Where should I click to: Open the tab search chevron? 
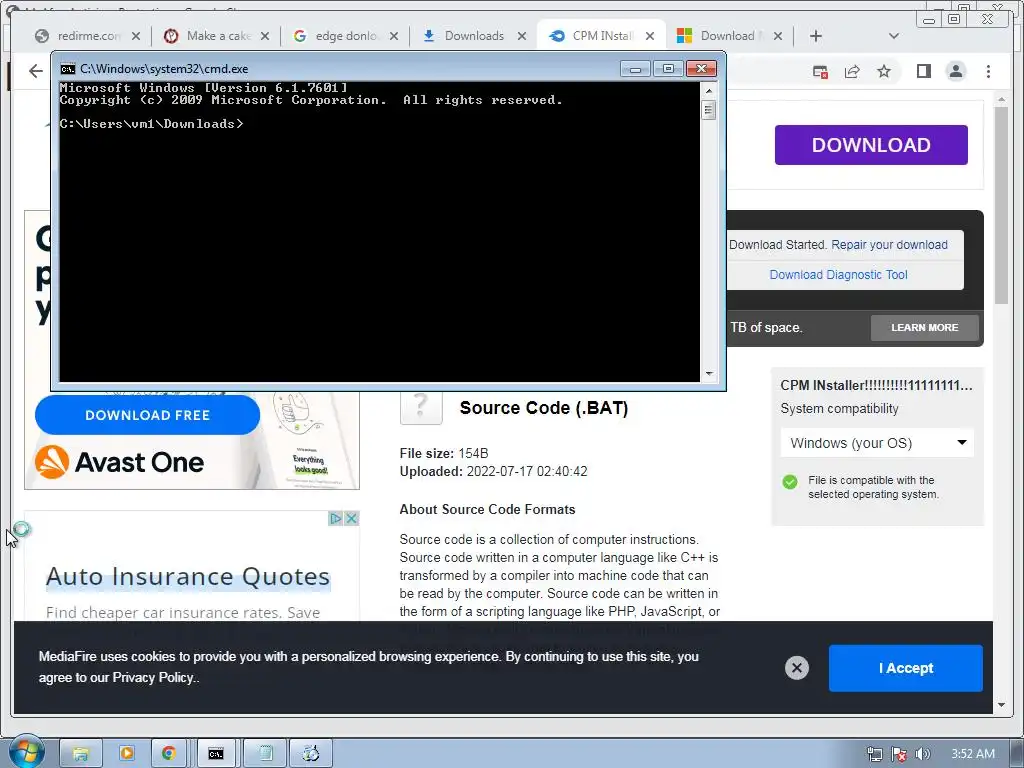click(894, 36)
